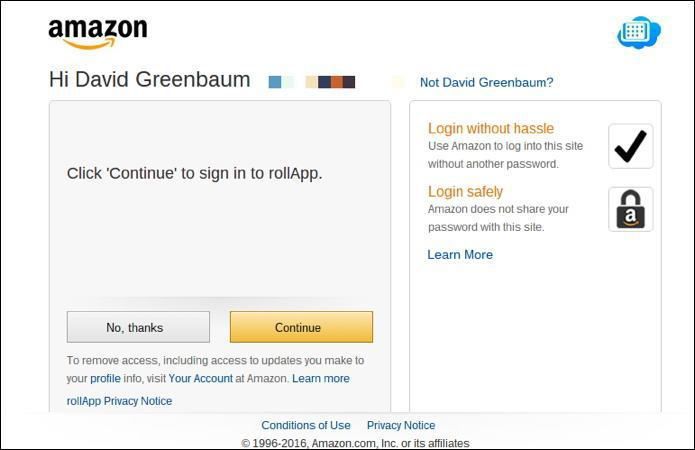Open the Not David Greenbaum? link
Screen dimensions: 695x450
click(486, 83)
